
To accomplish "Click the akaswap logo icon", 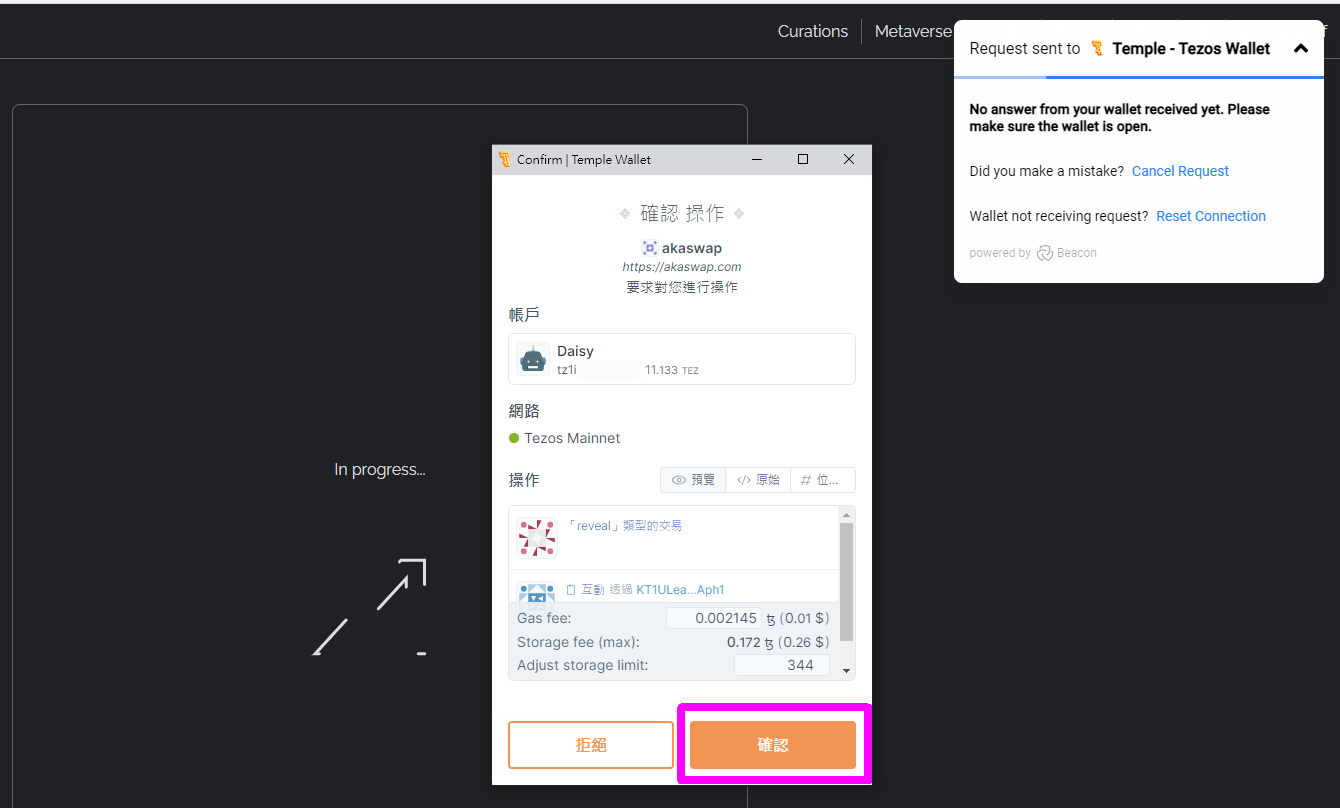I will 650,248.
